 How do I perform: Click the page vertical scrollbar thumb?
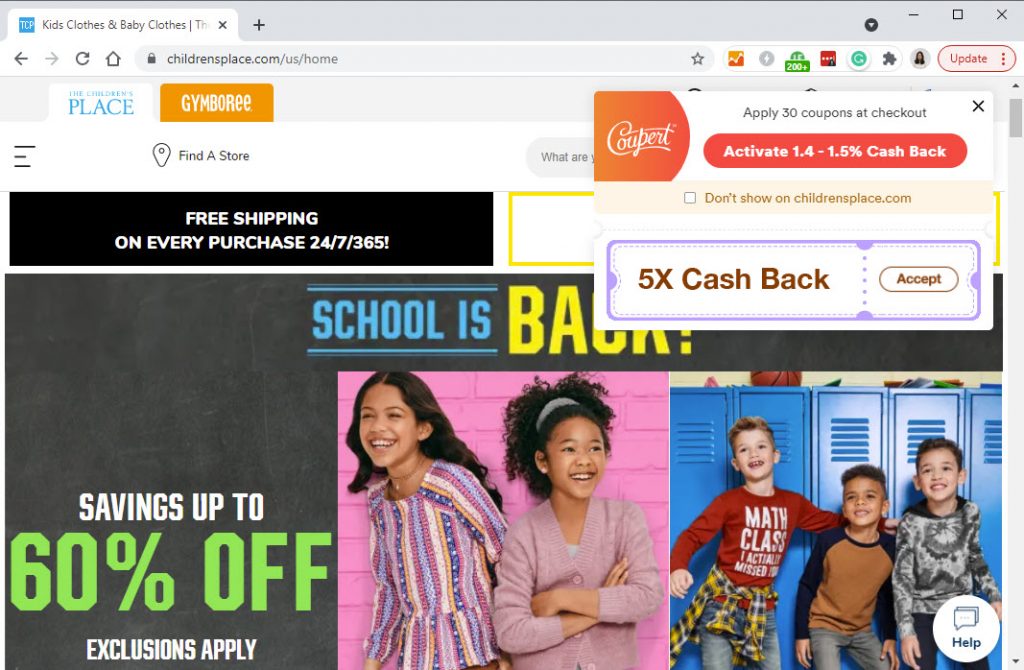[x=1016, y=118]
